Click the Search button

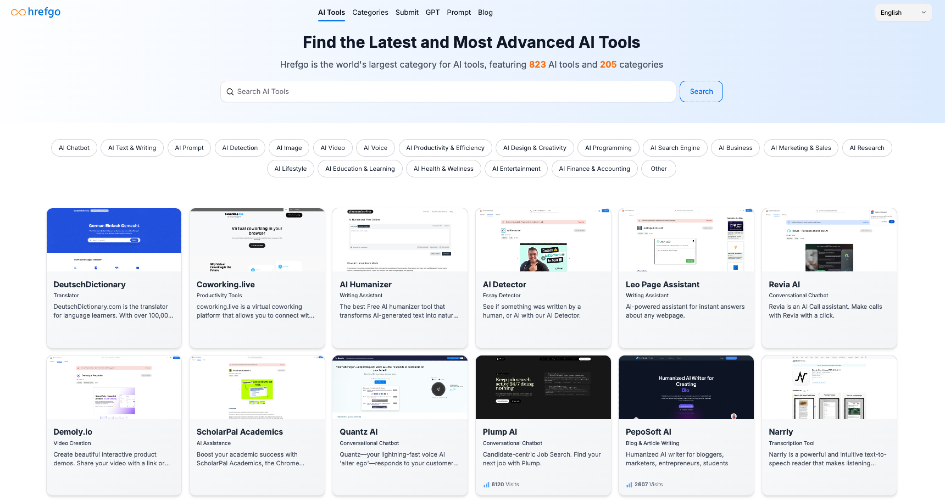tap(701, 92)
